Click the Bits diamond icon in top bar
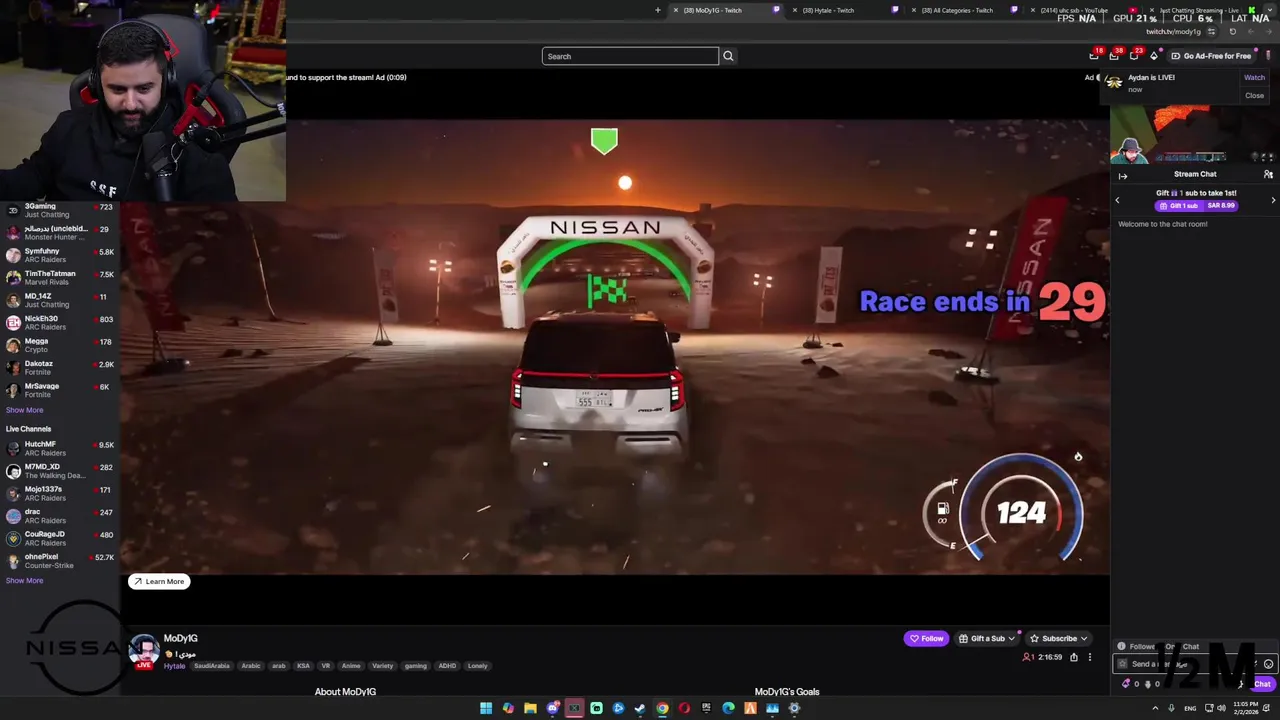The width and height of the screenshot is (1280, 720). pos(1154,56)
